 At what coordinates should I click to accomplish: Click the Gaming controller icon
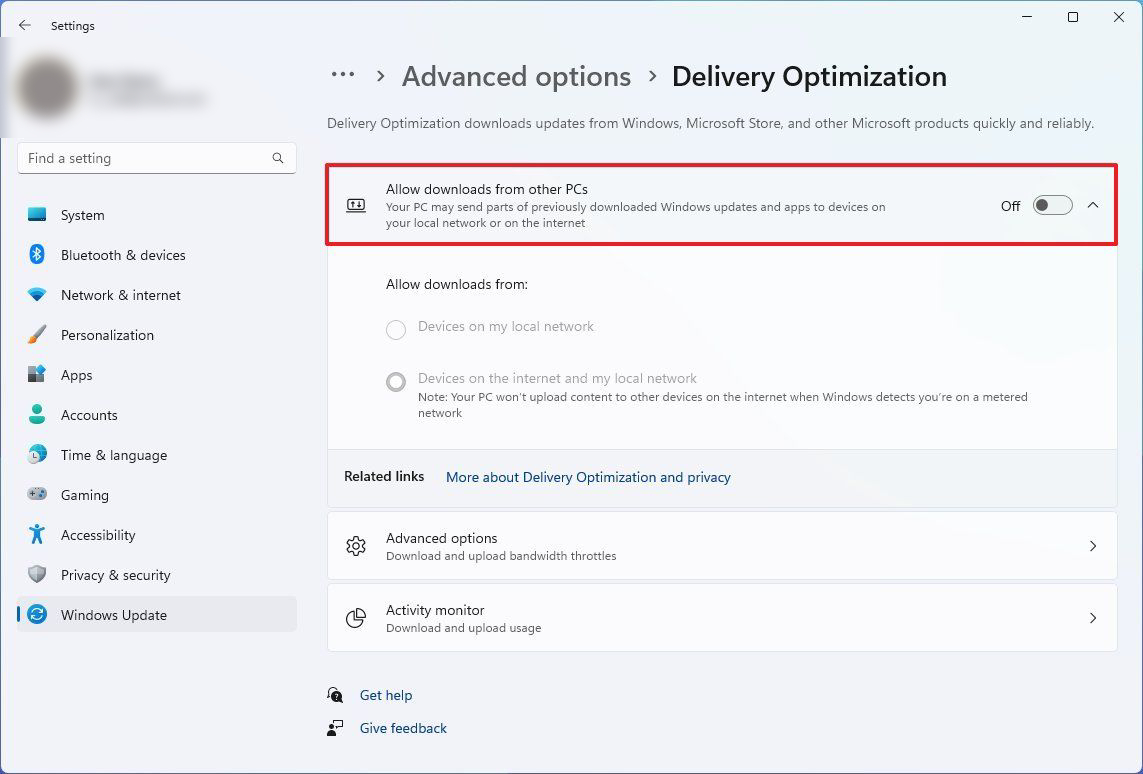37,494
